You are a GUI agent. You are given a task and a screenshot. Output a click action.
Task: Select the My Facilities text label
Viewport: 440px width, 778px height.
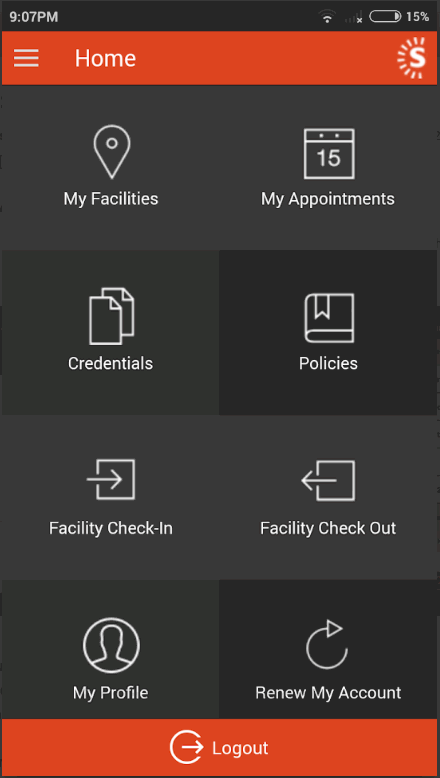[111, 199]
